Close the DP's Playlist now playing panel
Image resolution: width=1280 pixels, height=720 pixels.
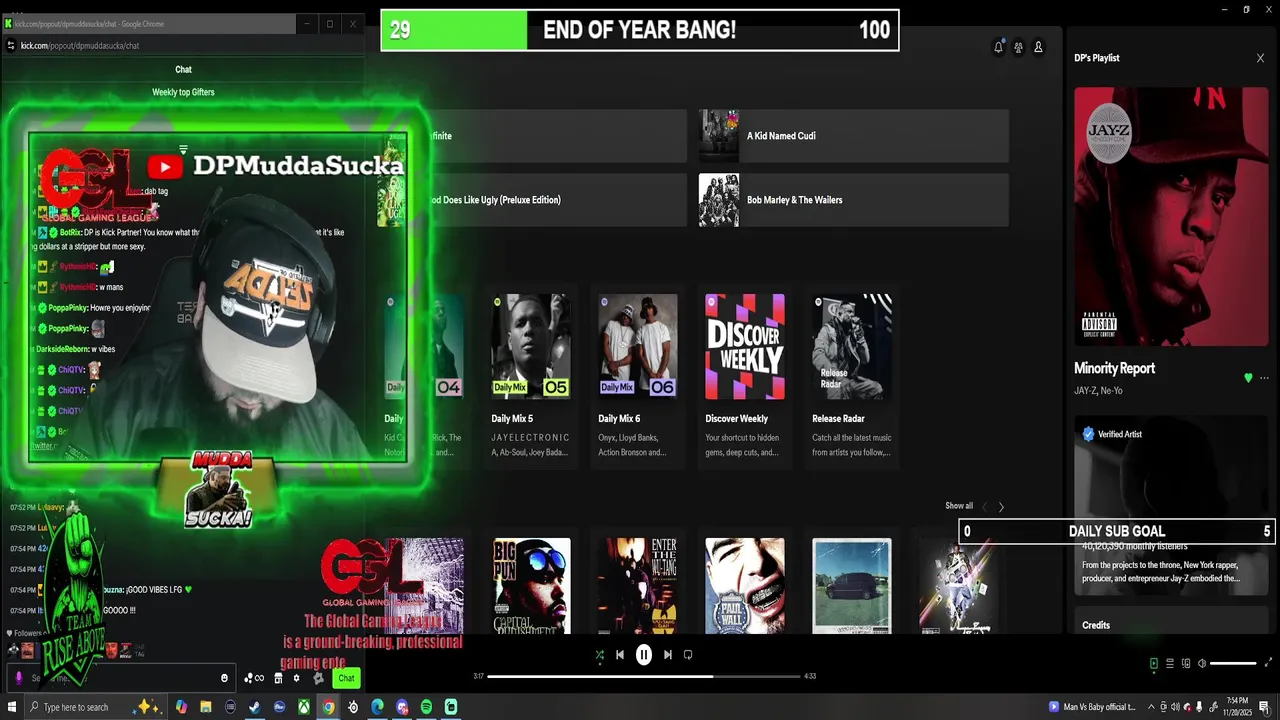[x=1260, y=58]
